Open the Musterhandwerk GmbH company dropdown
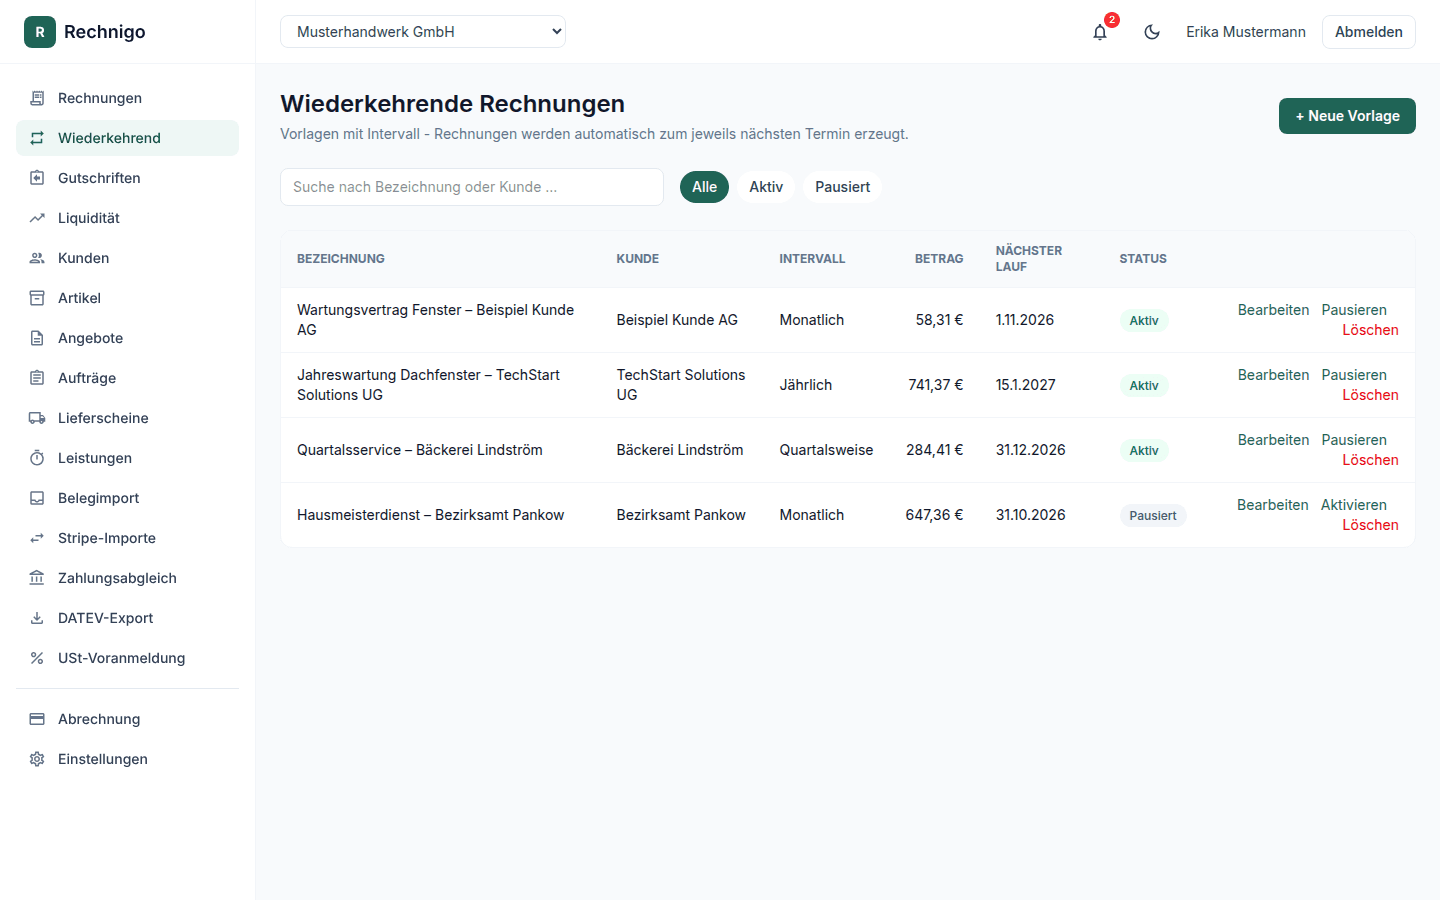The width and height of the screenshot is (1440, 900). [x=423, y=32]
